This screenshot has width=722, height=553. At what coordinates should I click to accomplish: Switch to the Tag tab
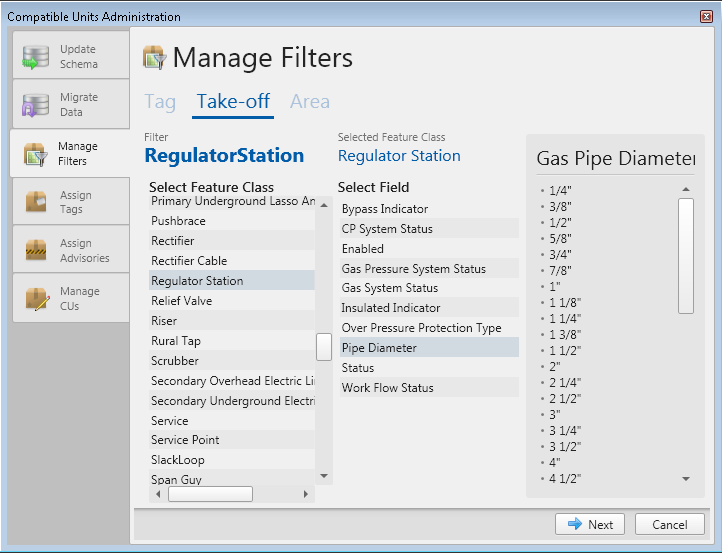tap(160, 101)
